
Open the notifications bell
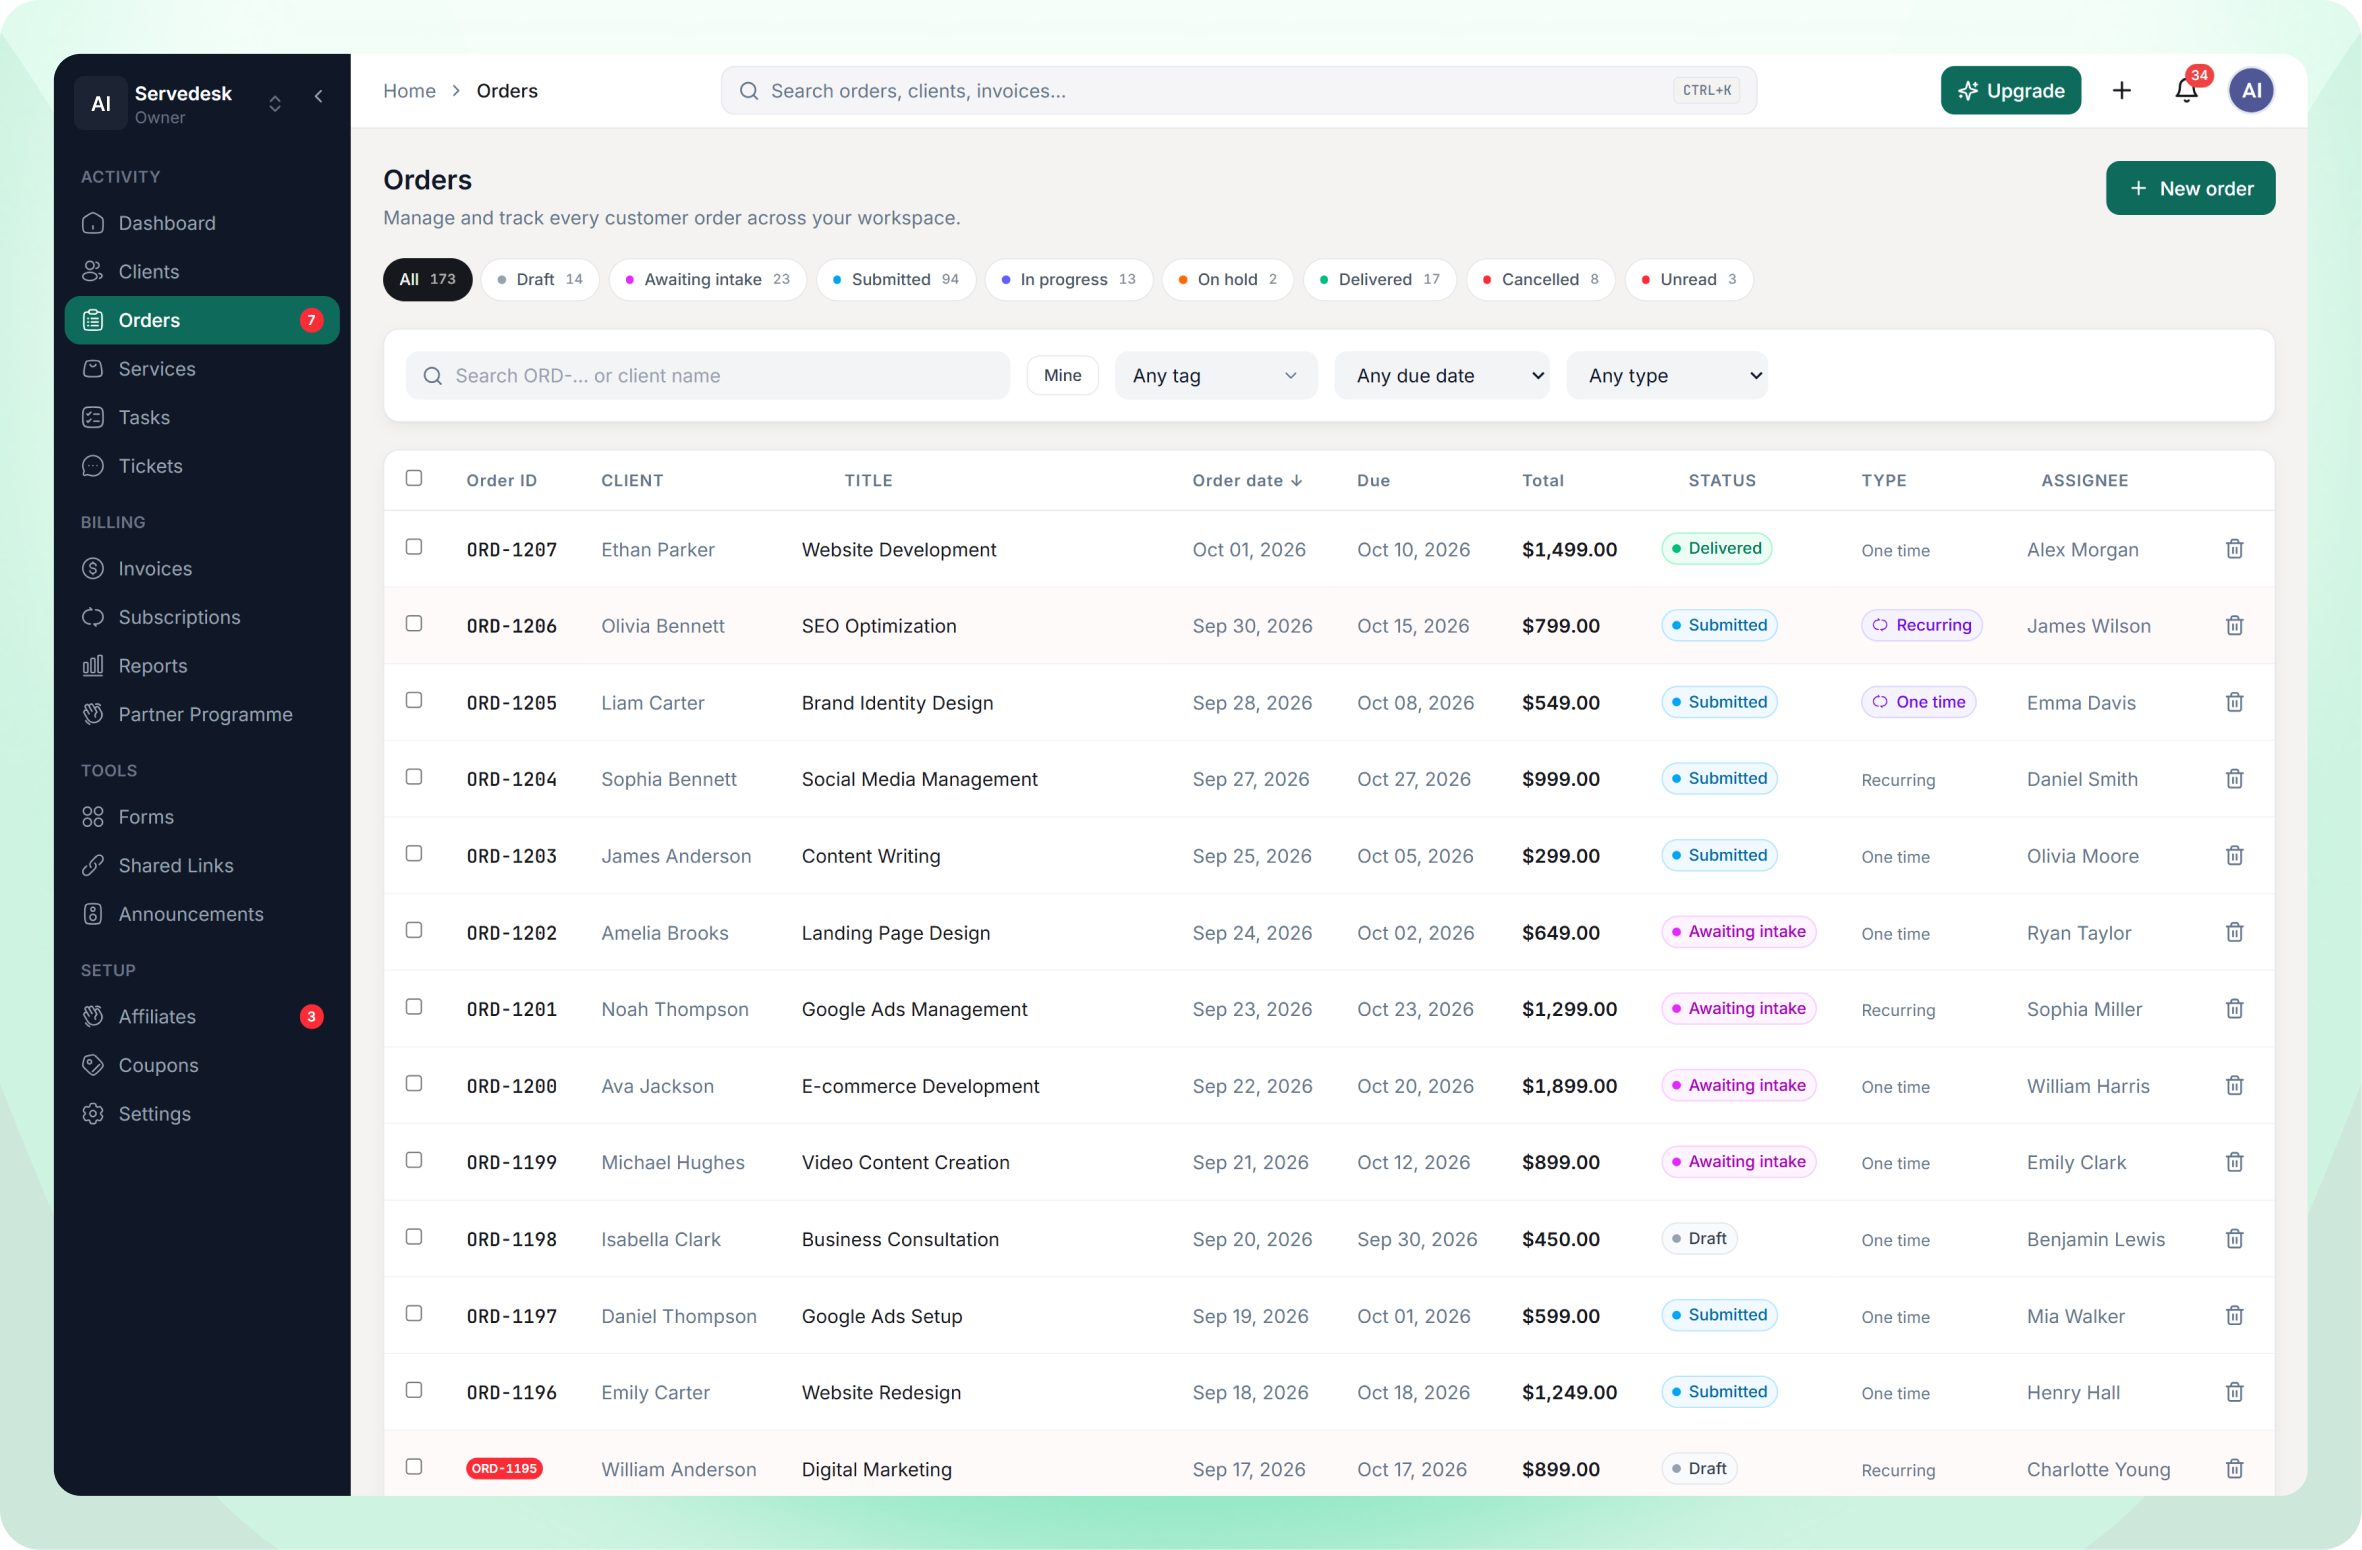point(2187,91)
